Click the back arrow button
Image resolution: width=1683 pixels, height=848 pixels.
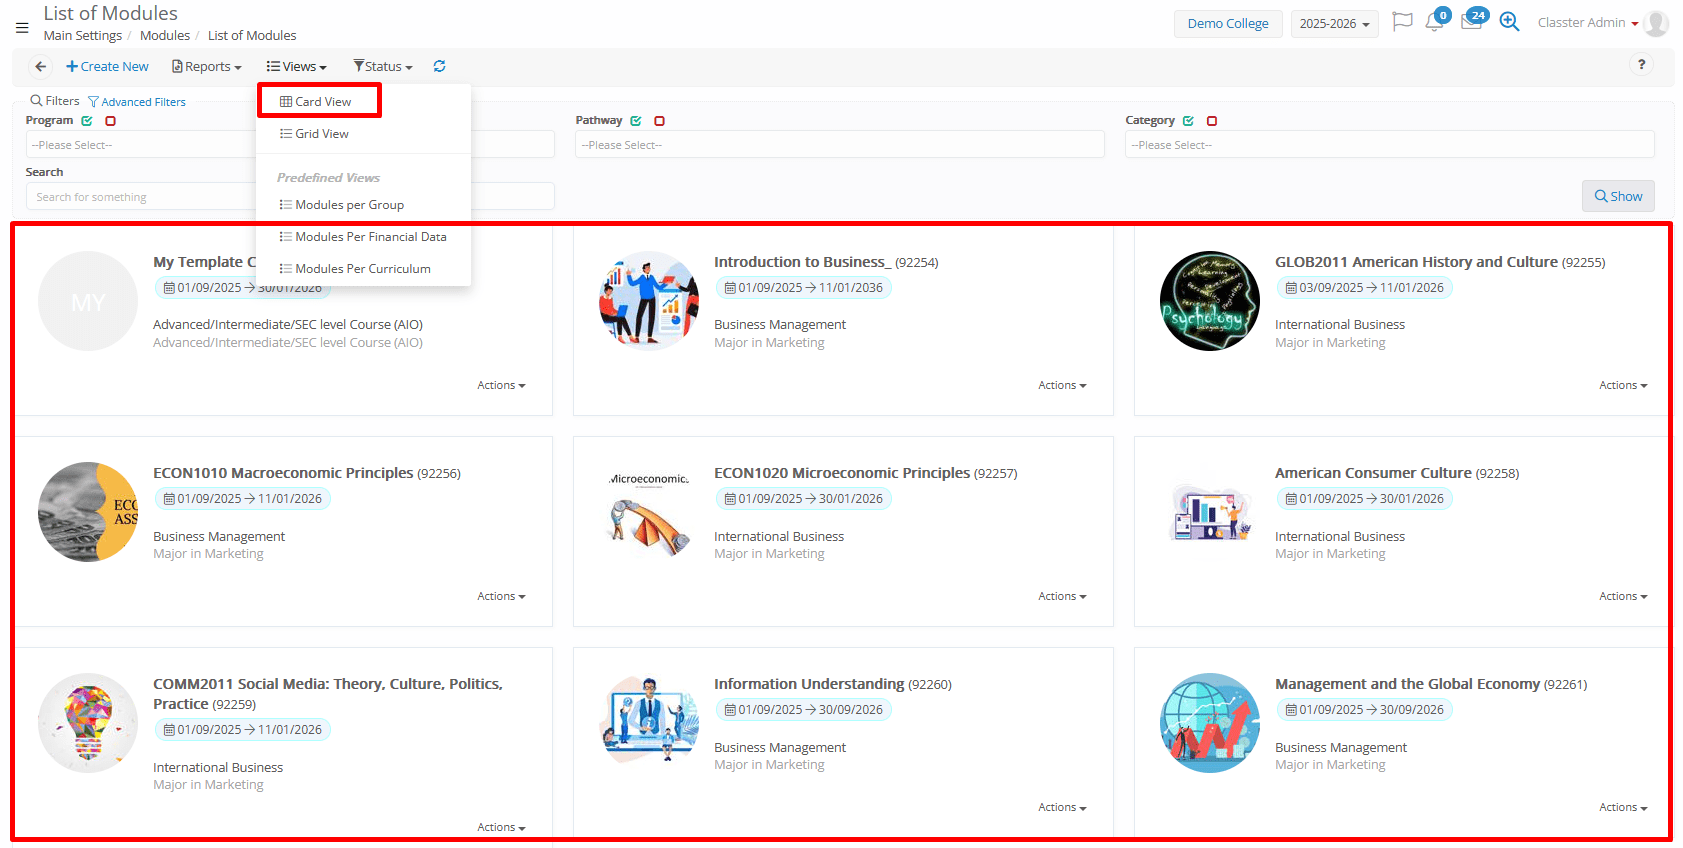pyautogui.click(x=40, y=67)
